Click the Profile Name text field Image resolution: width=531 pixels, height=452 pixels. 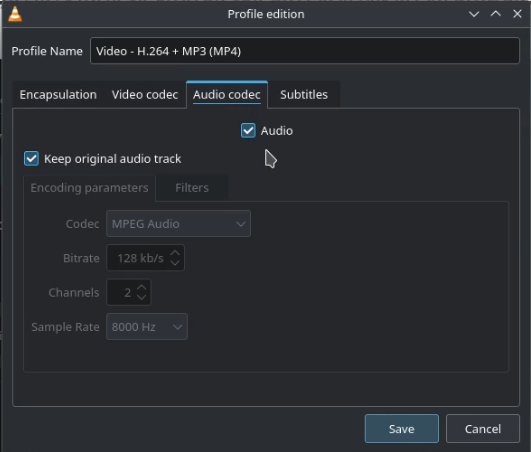305,51
